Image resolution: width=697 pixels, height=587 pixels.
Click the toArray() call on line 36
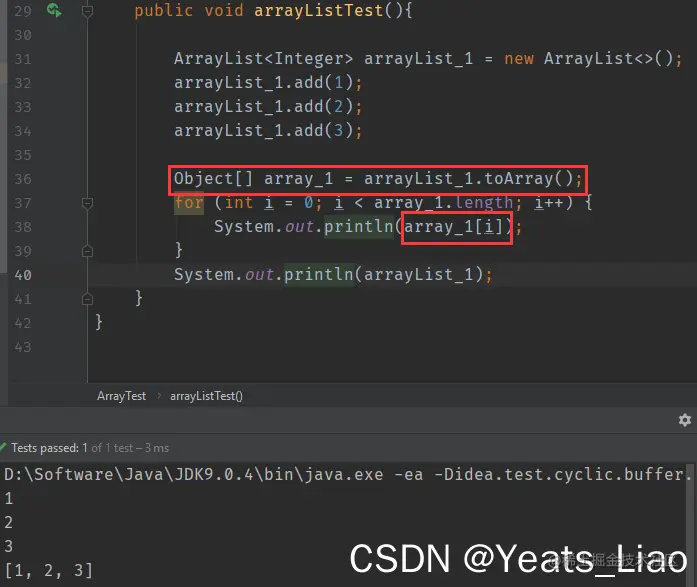pyautogui.click(x=529, y=179)
